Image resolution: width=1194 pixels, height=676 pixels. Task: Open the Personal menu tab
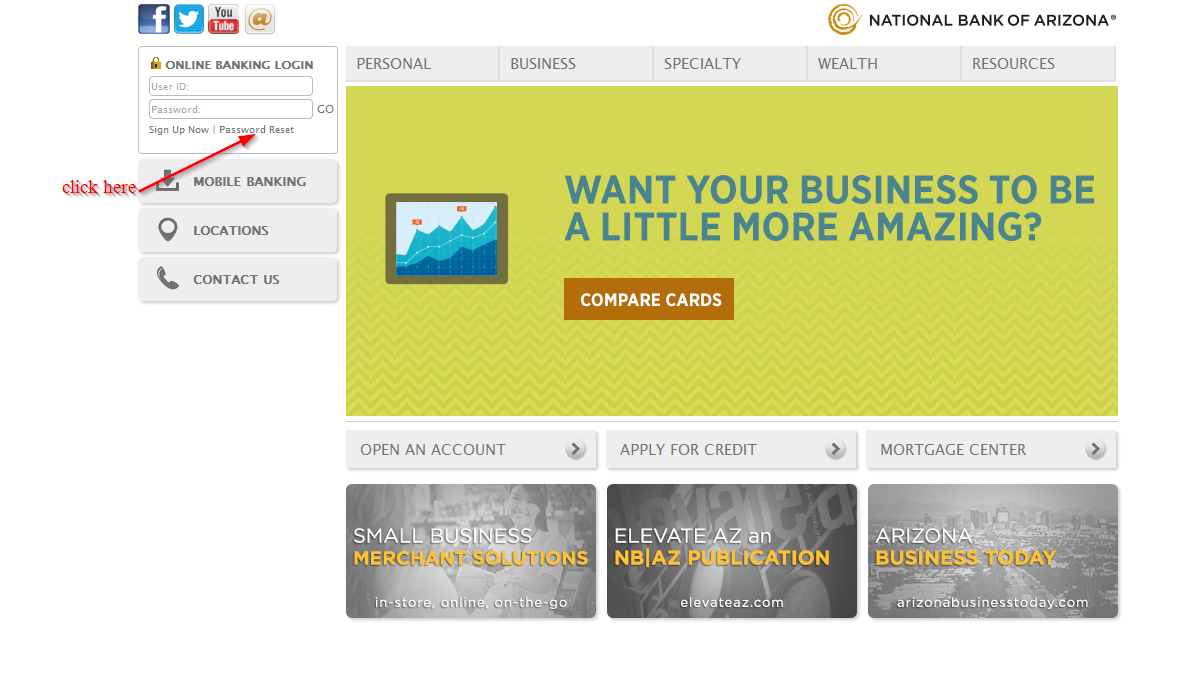coord(394,63)
